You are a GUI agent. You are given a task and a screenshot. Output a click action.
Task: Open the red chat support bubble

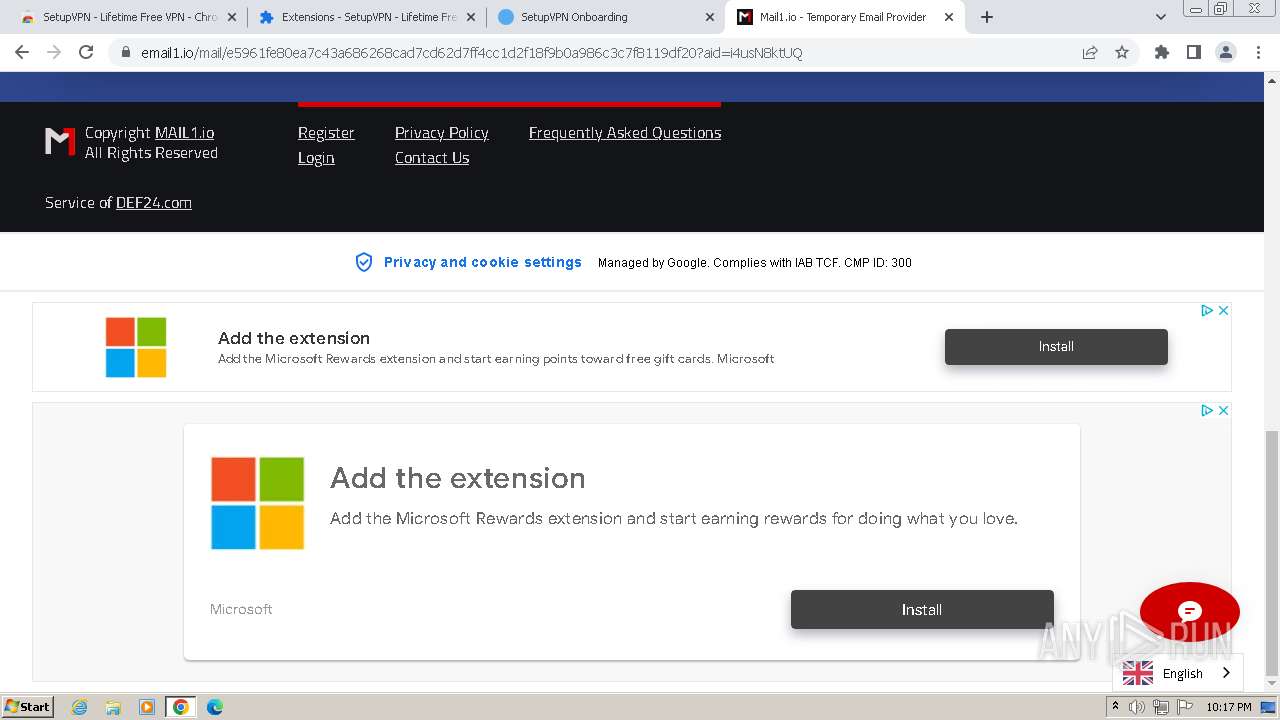1190,612
